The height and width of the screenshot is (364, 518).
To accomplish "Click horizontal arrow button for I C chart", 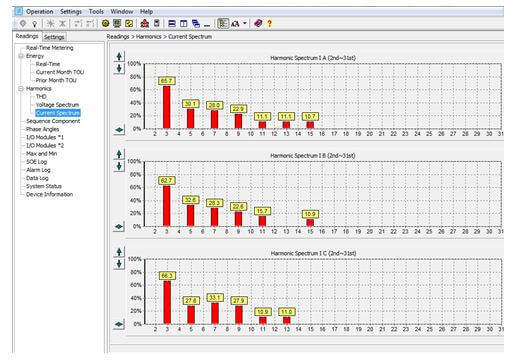I will point(119,324).
